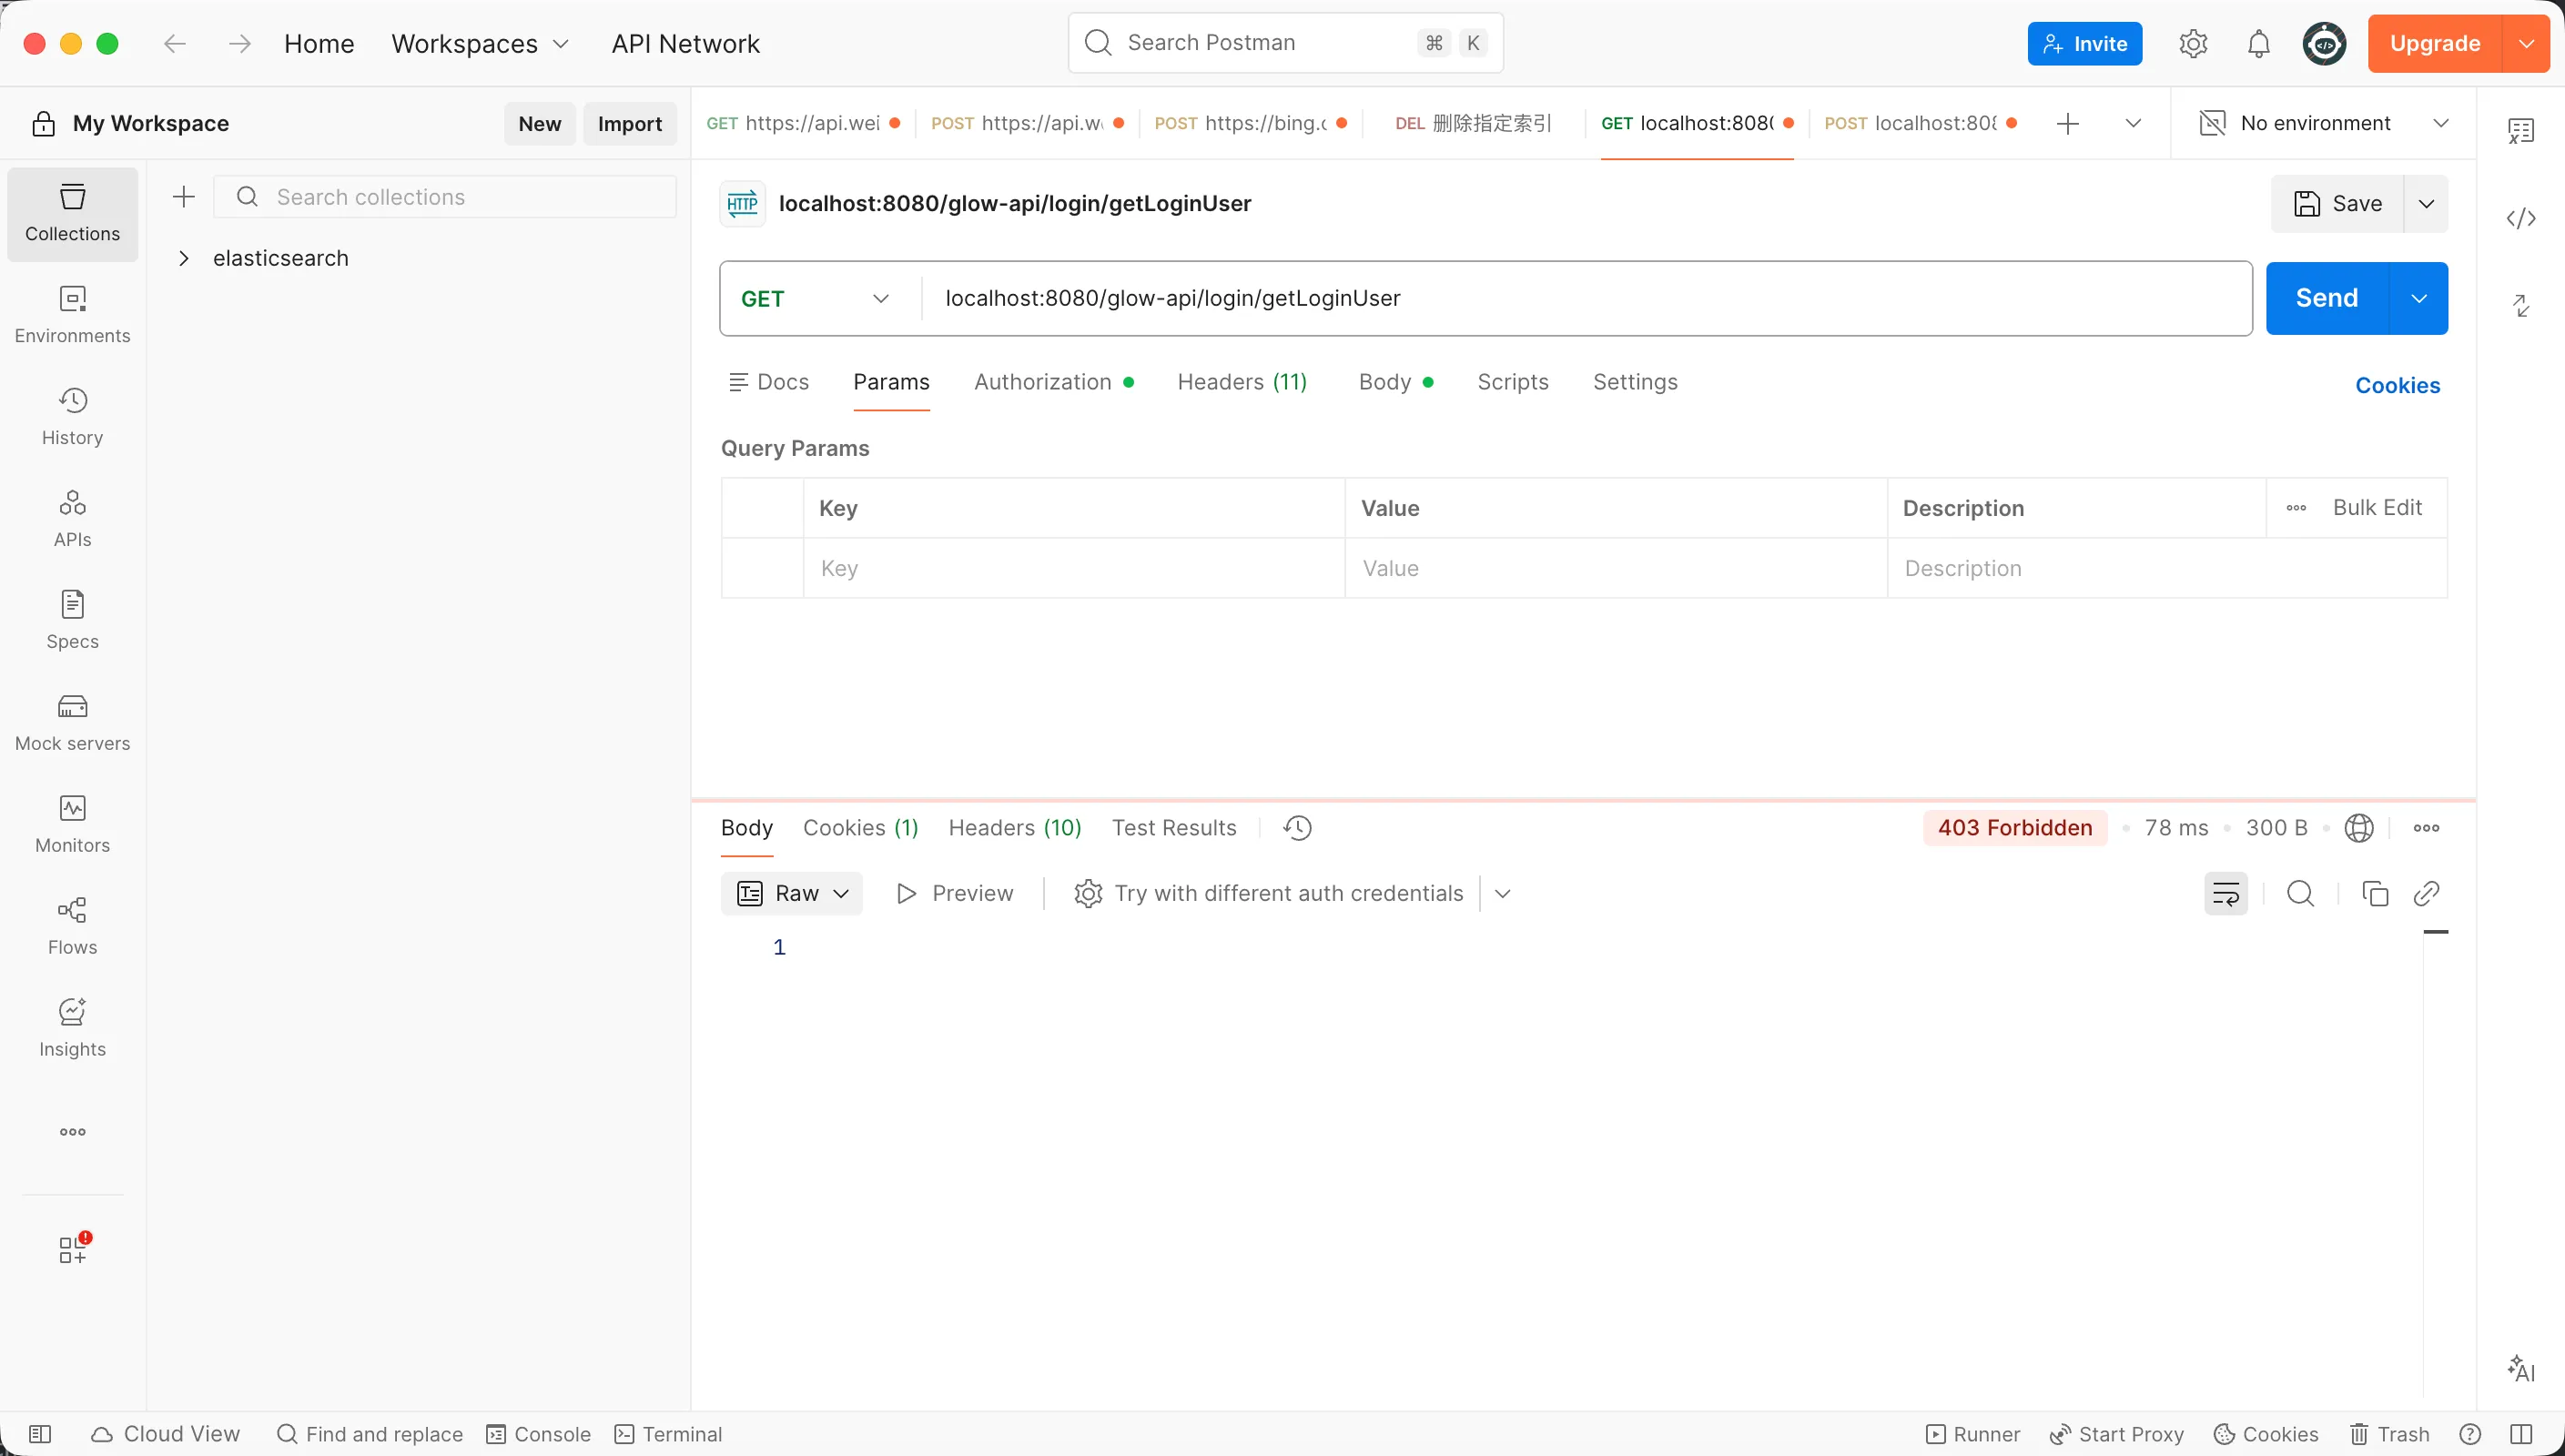
Task: Click the Cookies link under Send
Action: point(2397,385)
